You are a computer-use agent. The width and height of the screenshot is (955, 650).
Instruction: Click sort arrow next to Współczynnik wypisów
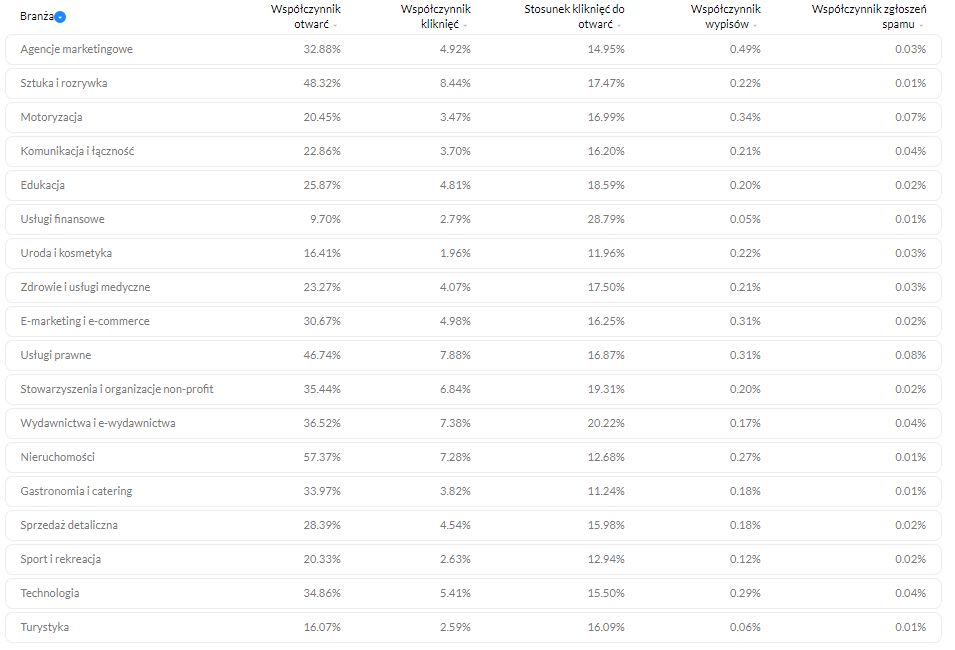pos(755,25)
